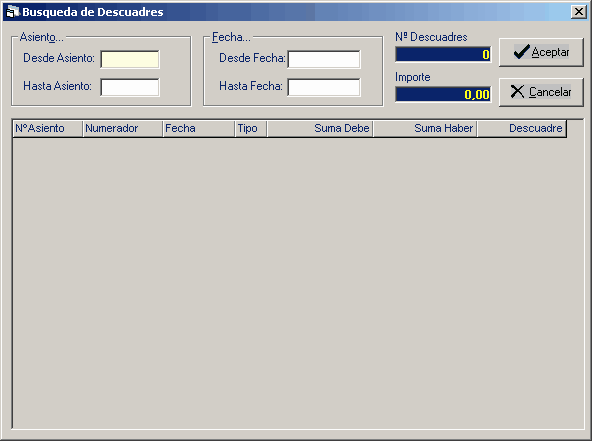Click the Suma Haber column header

point(425,128)
